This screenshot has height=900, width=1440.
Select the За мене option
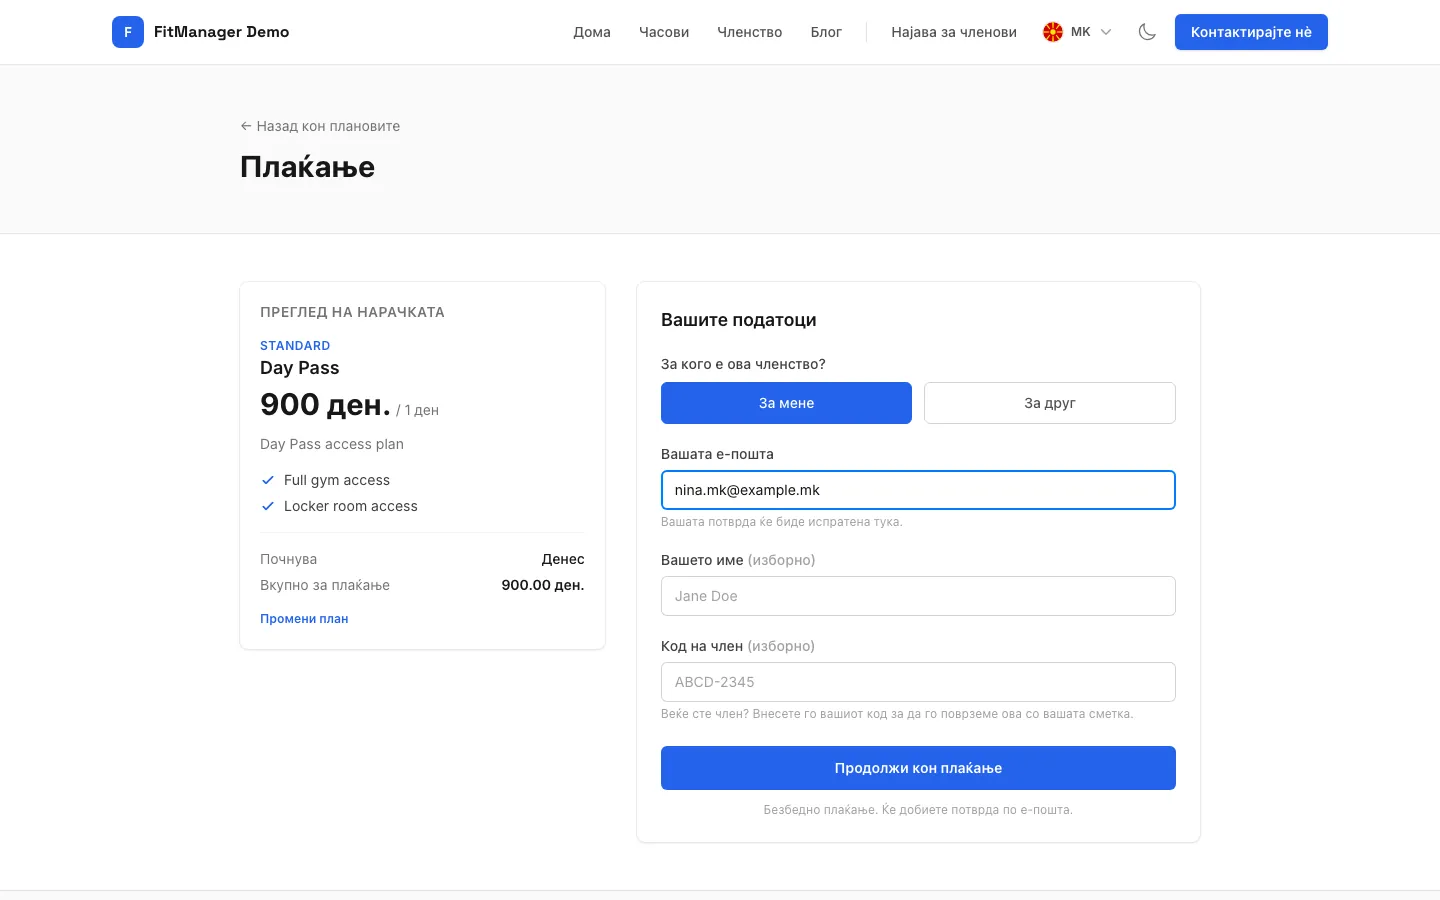(786, 403)
